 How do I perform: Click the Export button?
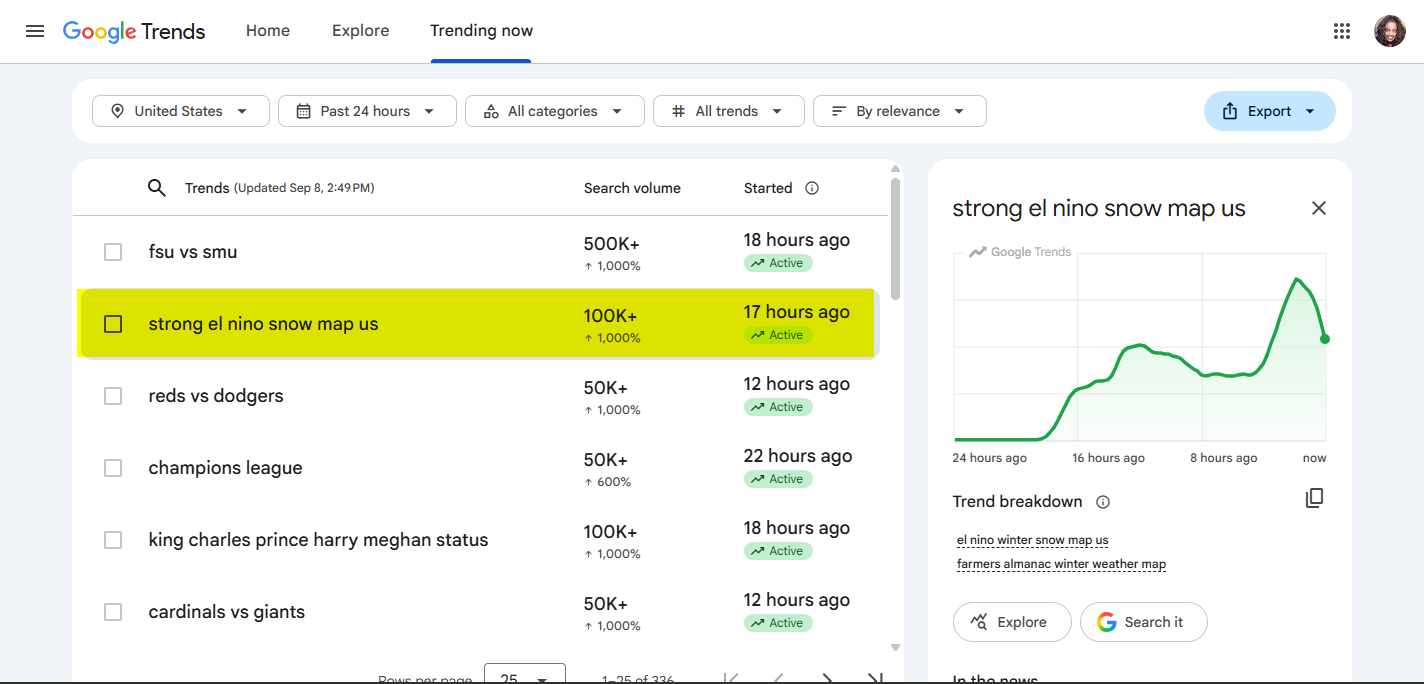[1270, 111]
